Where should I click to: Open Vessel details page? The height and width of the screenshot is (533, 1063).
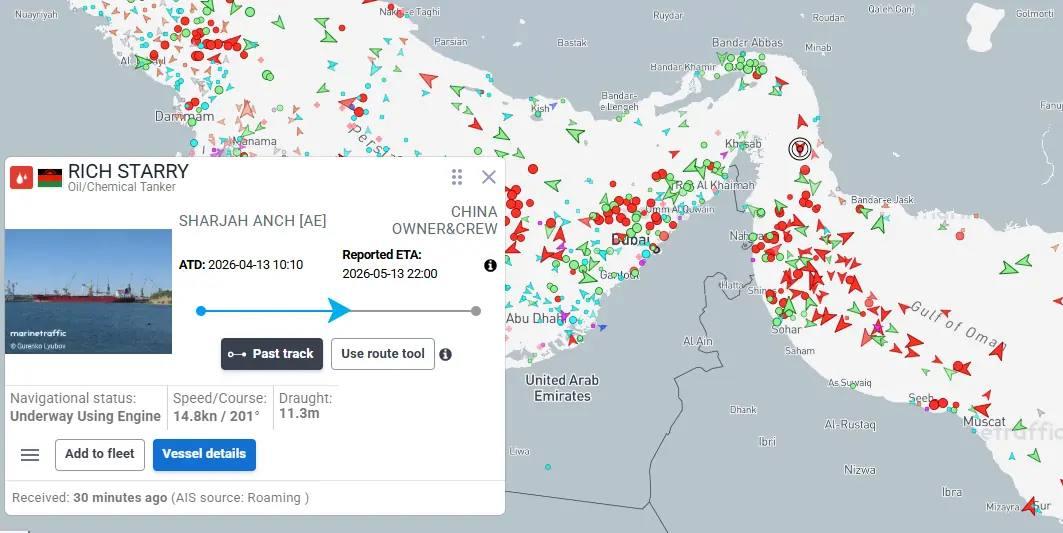(x=204, y=454)
